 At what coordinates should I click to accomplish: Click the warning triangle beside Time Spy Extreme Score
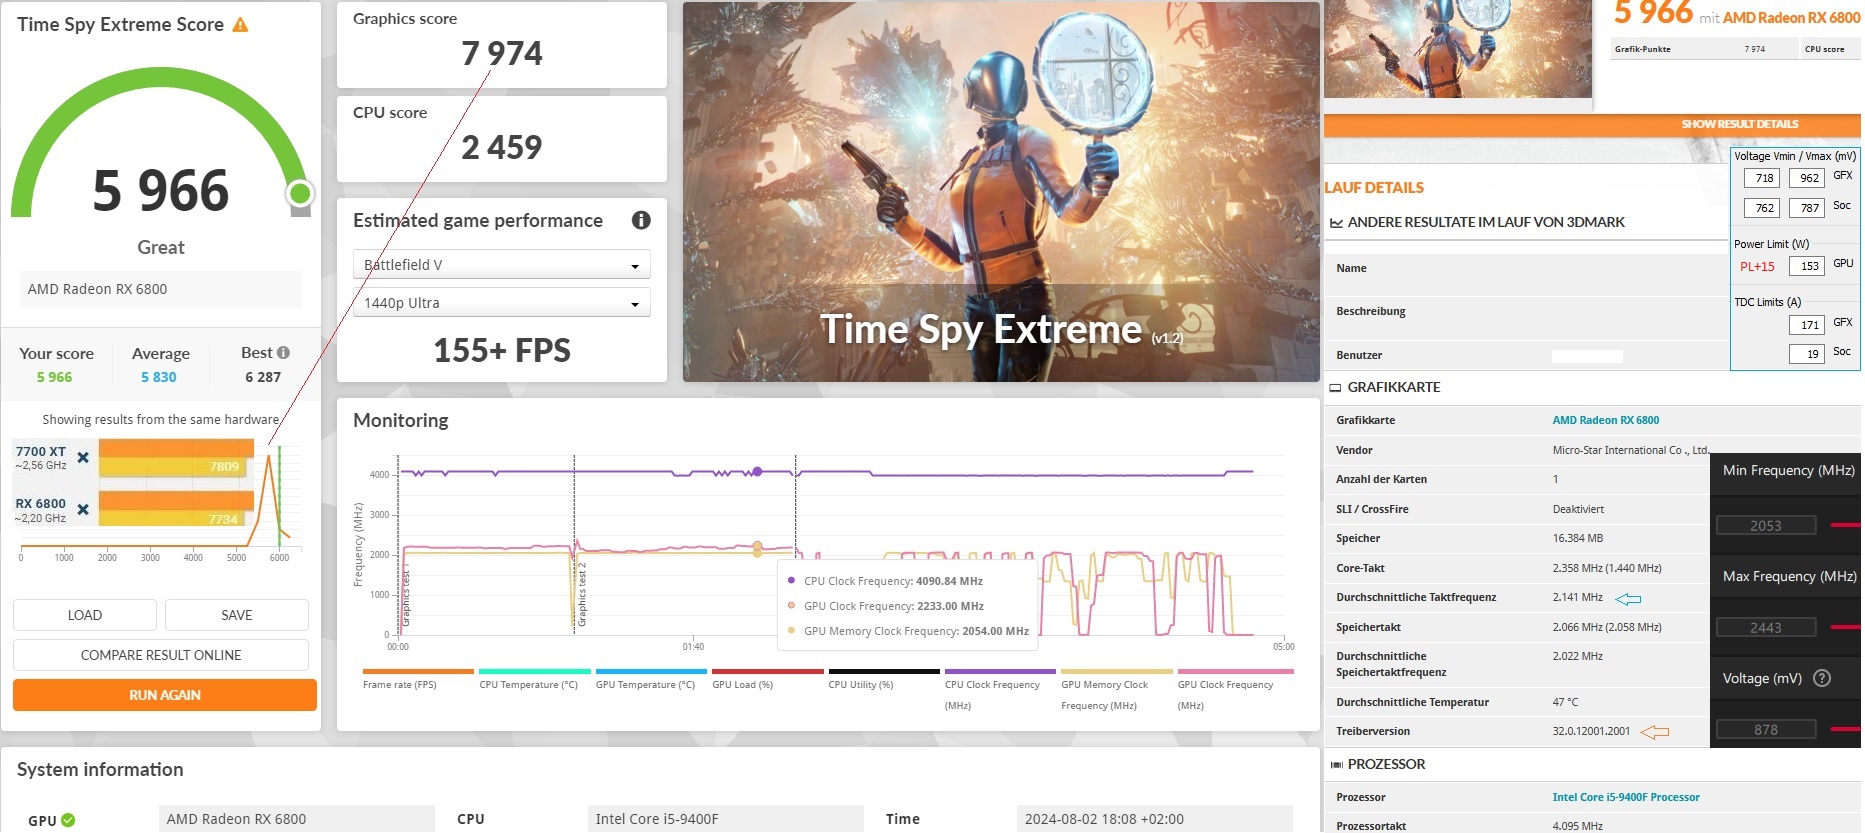tap(240, 24)
